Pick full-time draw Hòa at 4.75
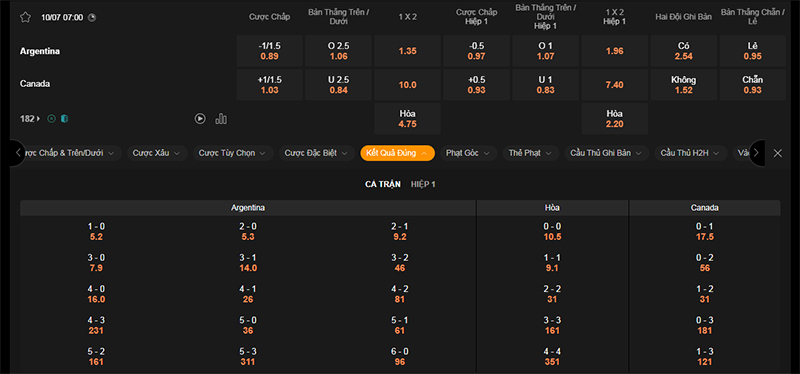The image size is (800, 374). click(x=407, y=118)
